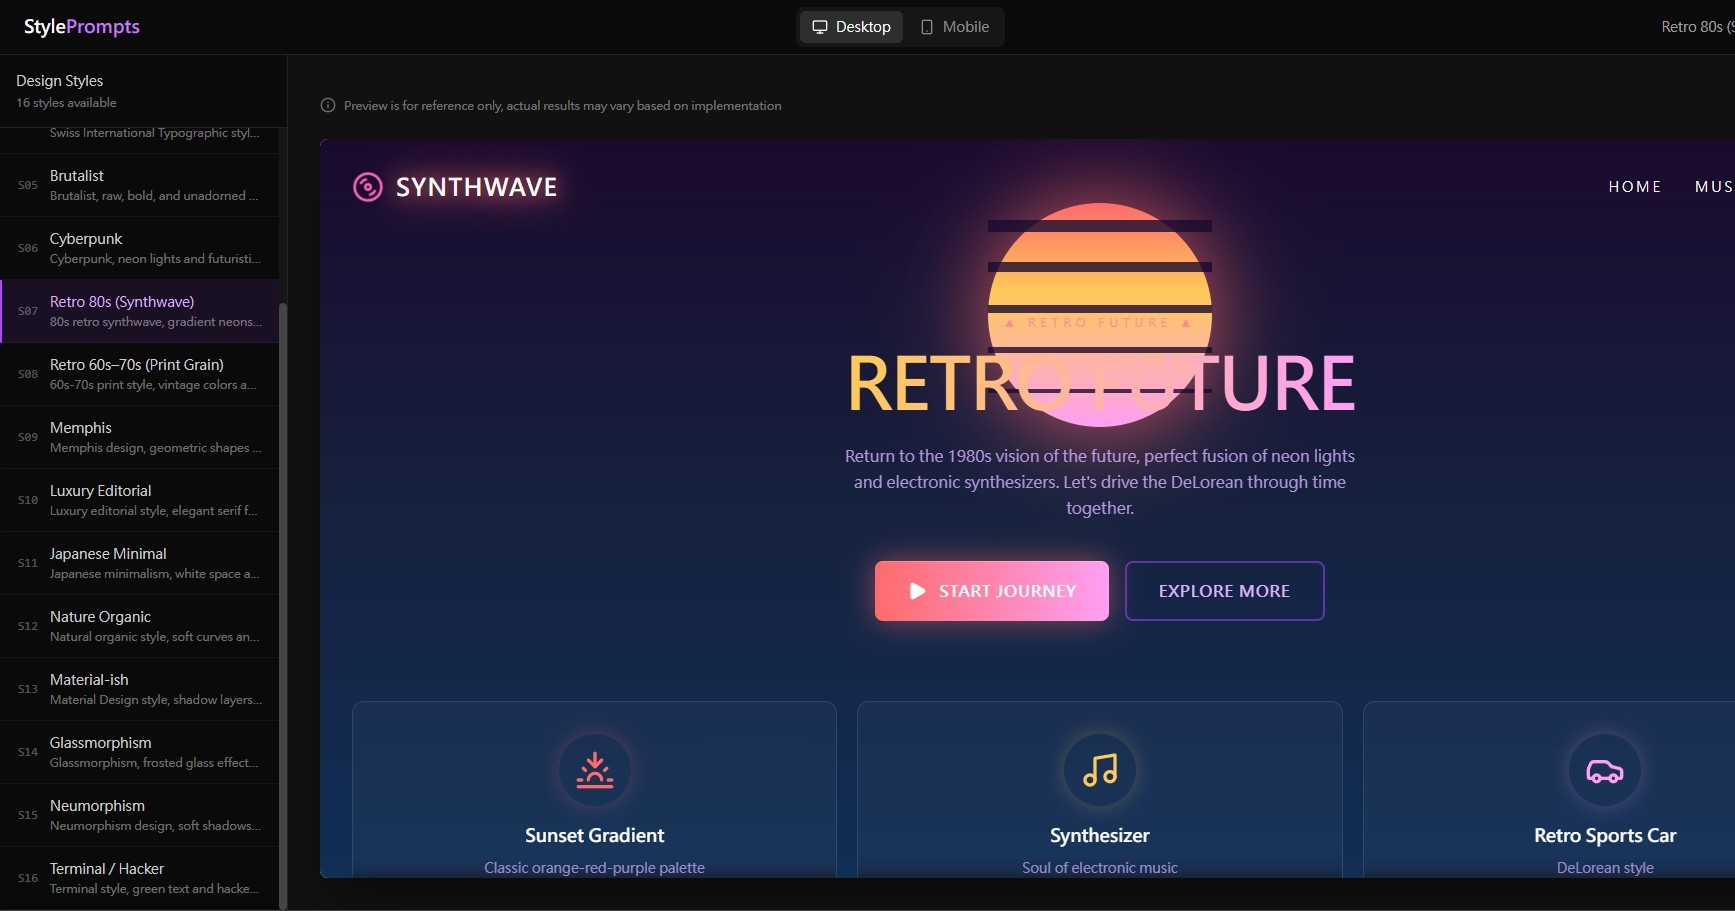Viewport: 1735px width, 911px height.
Task: Select the Retro 60s–70s (Print Grain) style
Action: (140, 374)
